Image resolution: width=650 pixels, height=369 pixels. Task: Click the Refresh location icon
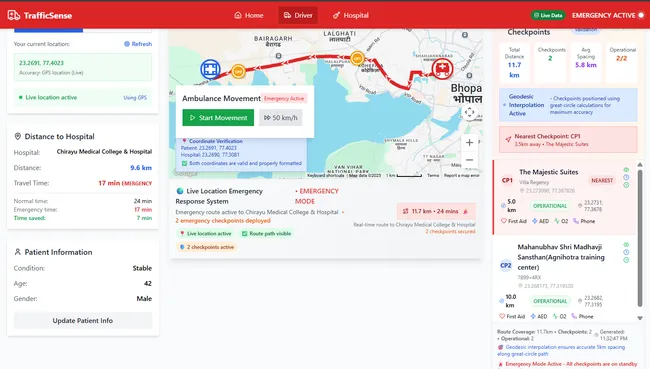pos(127,44)
